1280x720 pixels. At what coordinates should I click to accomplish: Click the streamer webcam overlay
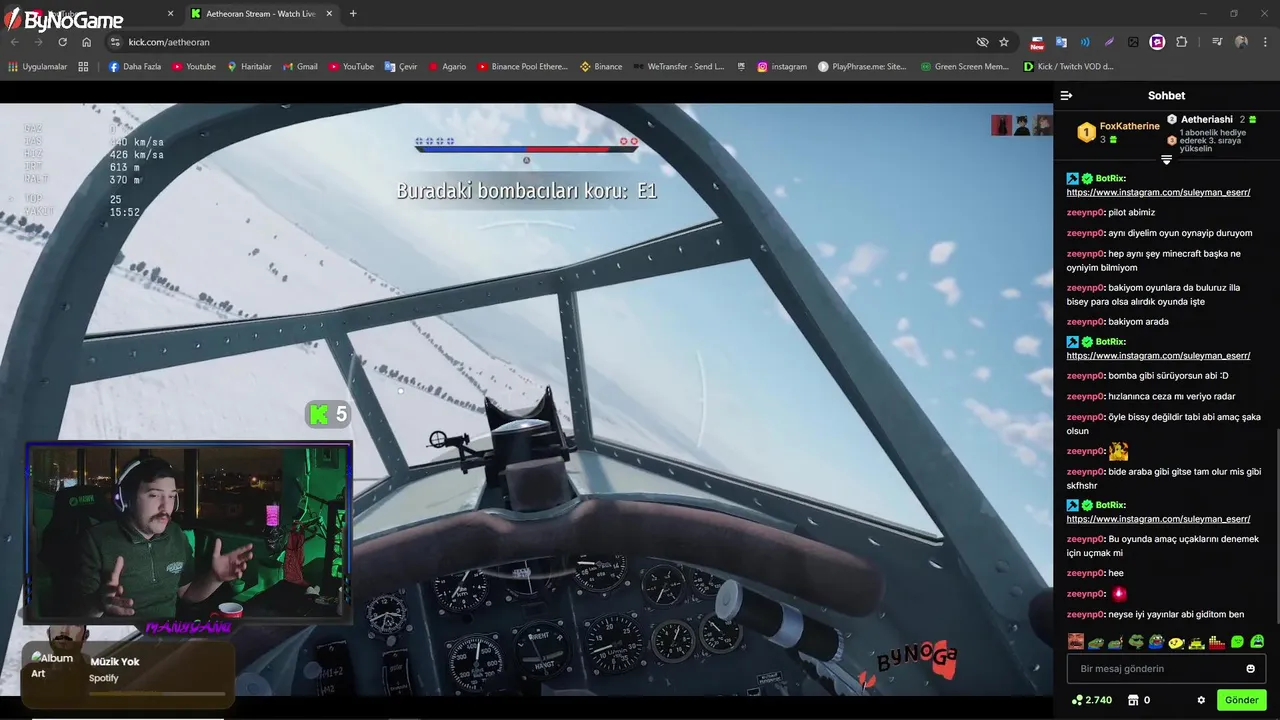pyautogui.click(x=189, y=533)
